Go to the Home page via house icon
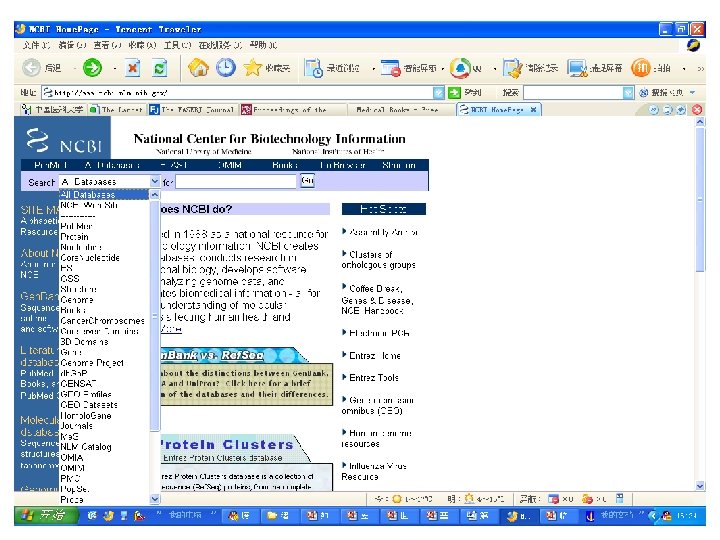Image resolution: width=720 pixels, height=540 pixels. (198, 68)
